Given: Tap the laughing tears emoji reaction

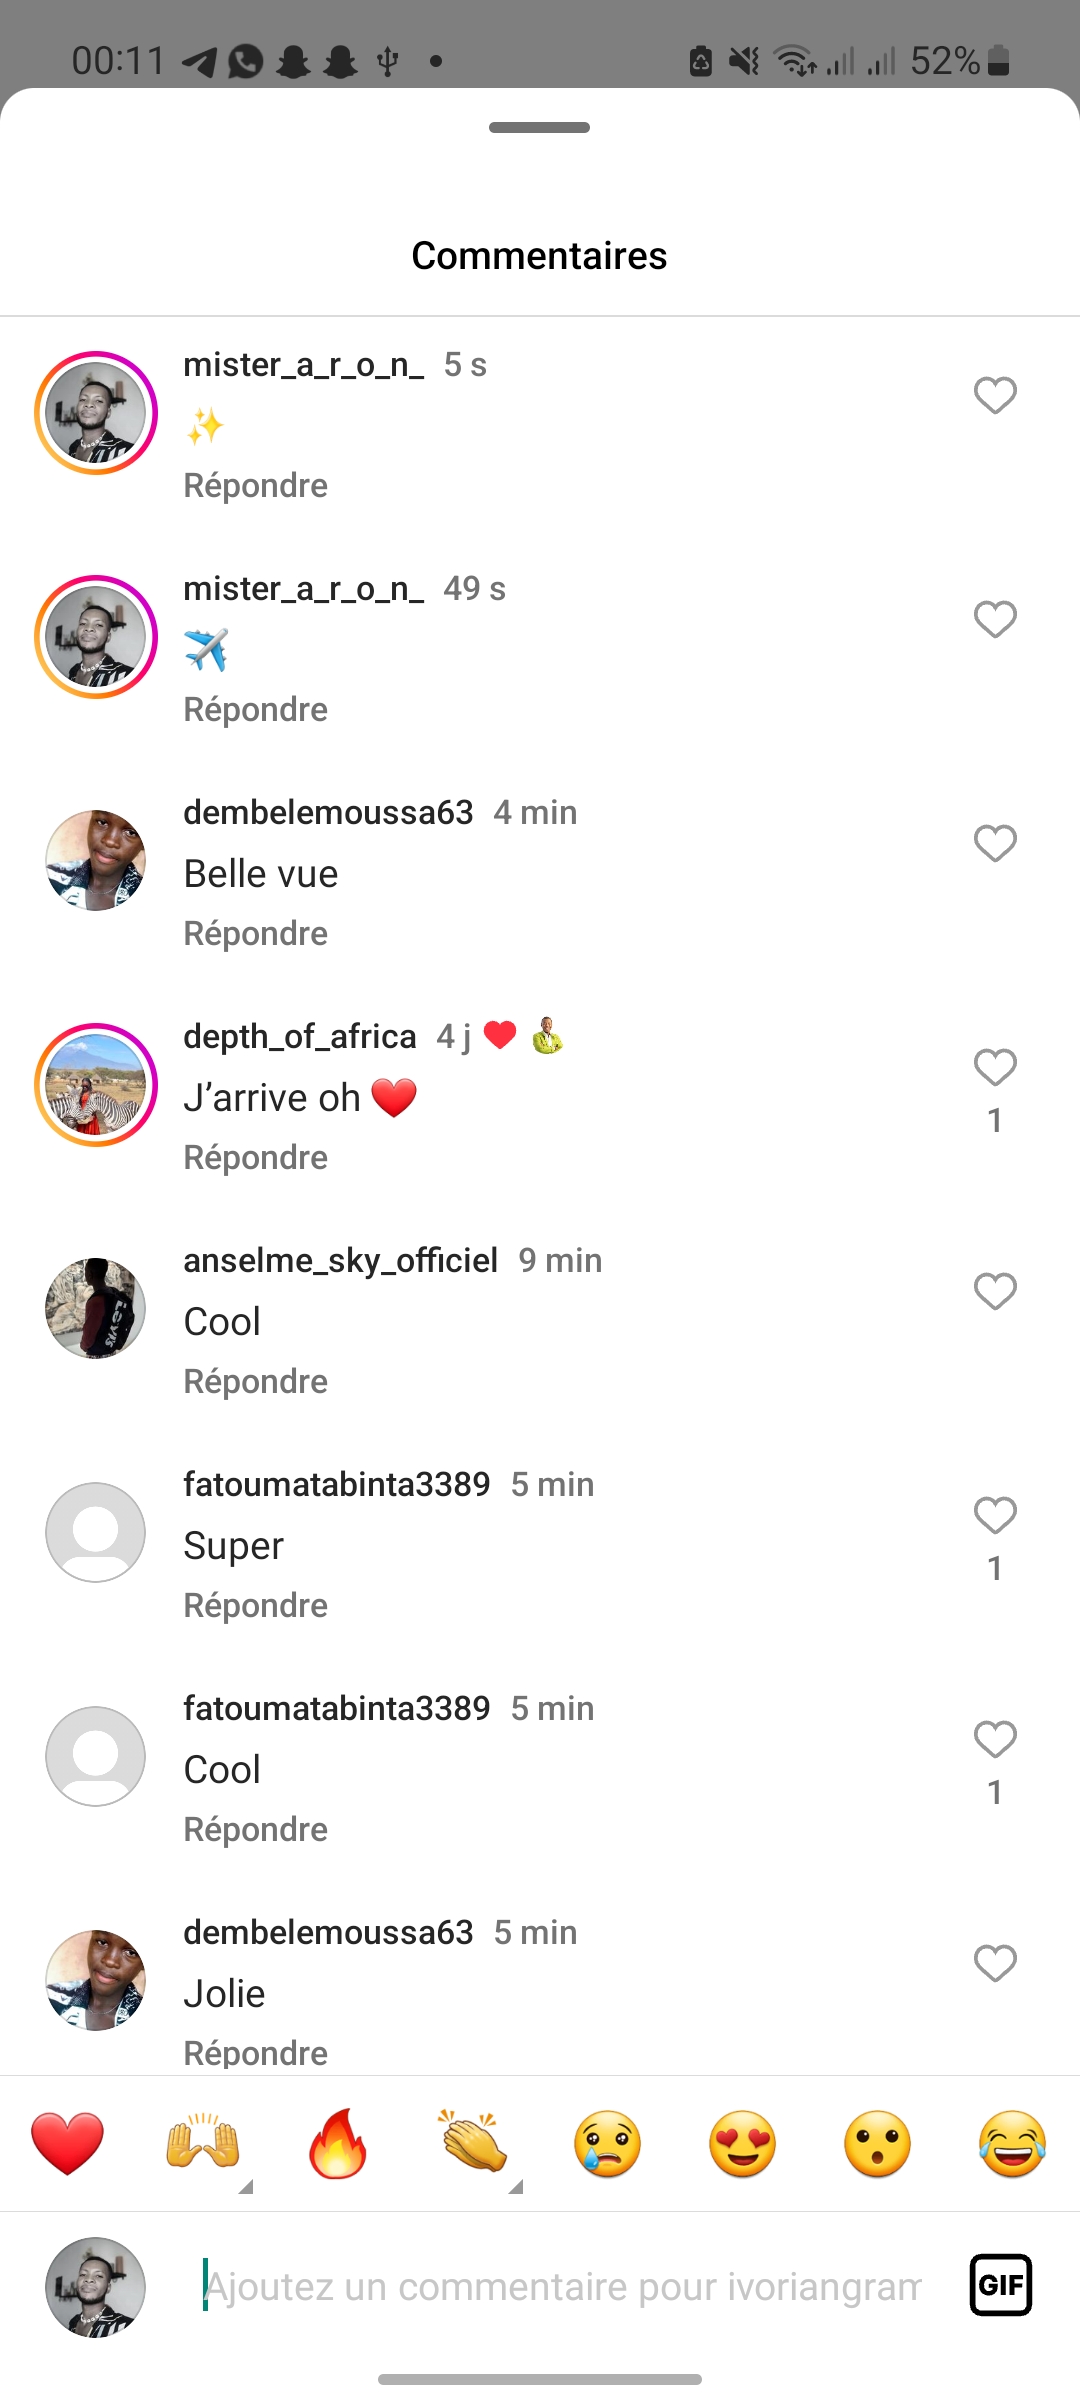Looking at the screenshot, I should [1012, 2143].
